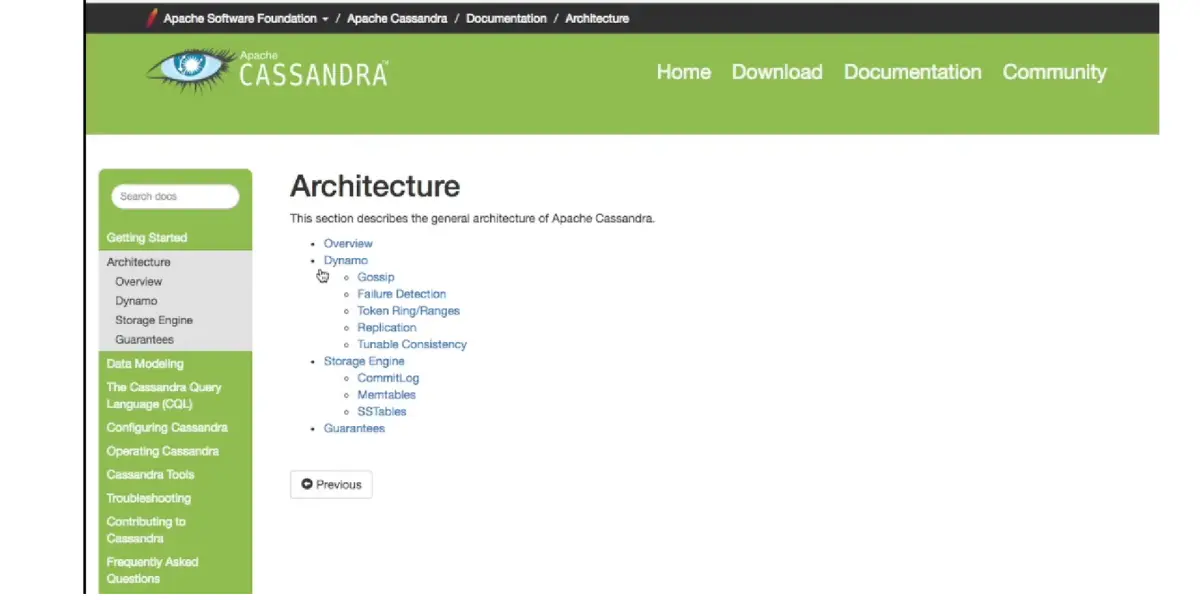Follow Storage Engine link in content list
This screenshot has height=600, width=1200.
[x=364, y=361]
